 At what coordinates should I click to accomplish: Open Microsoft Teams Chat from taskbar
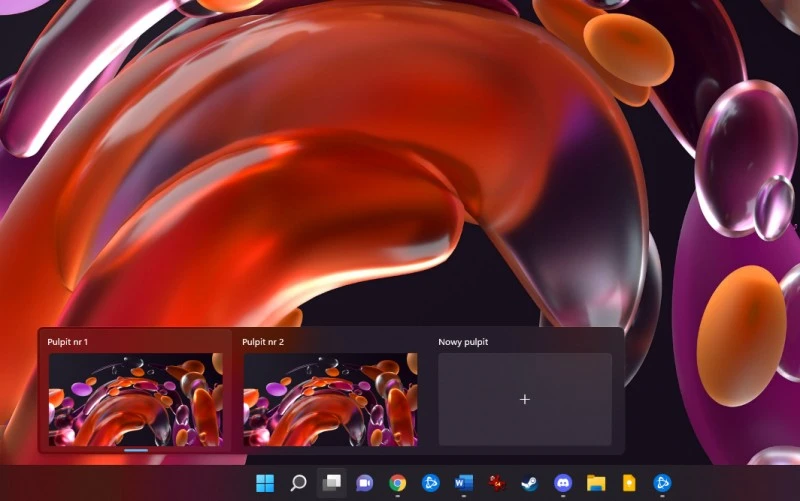(364, 483)
